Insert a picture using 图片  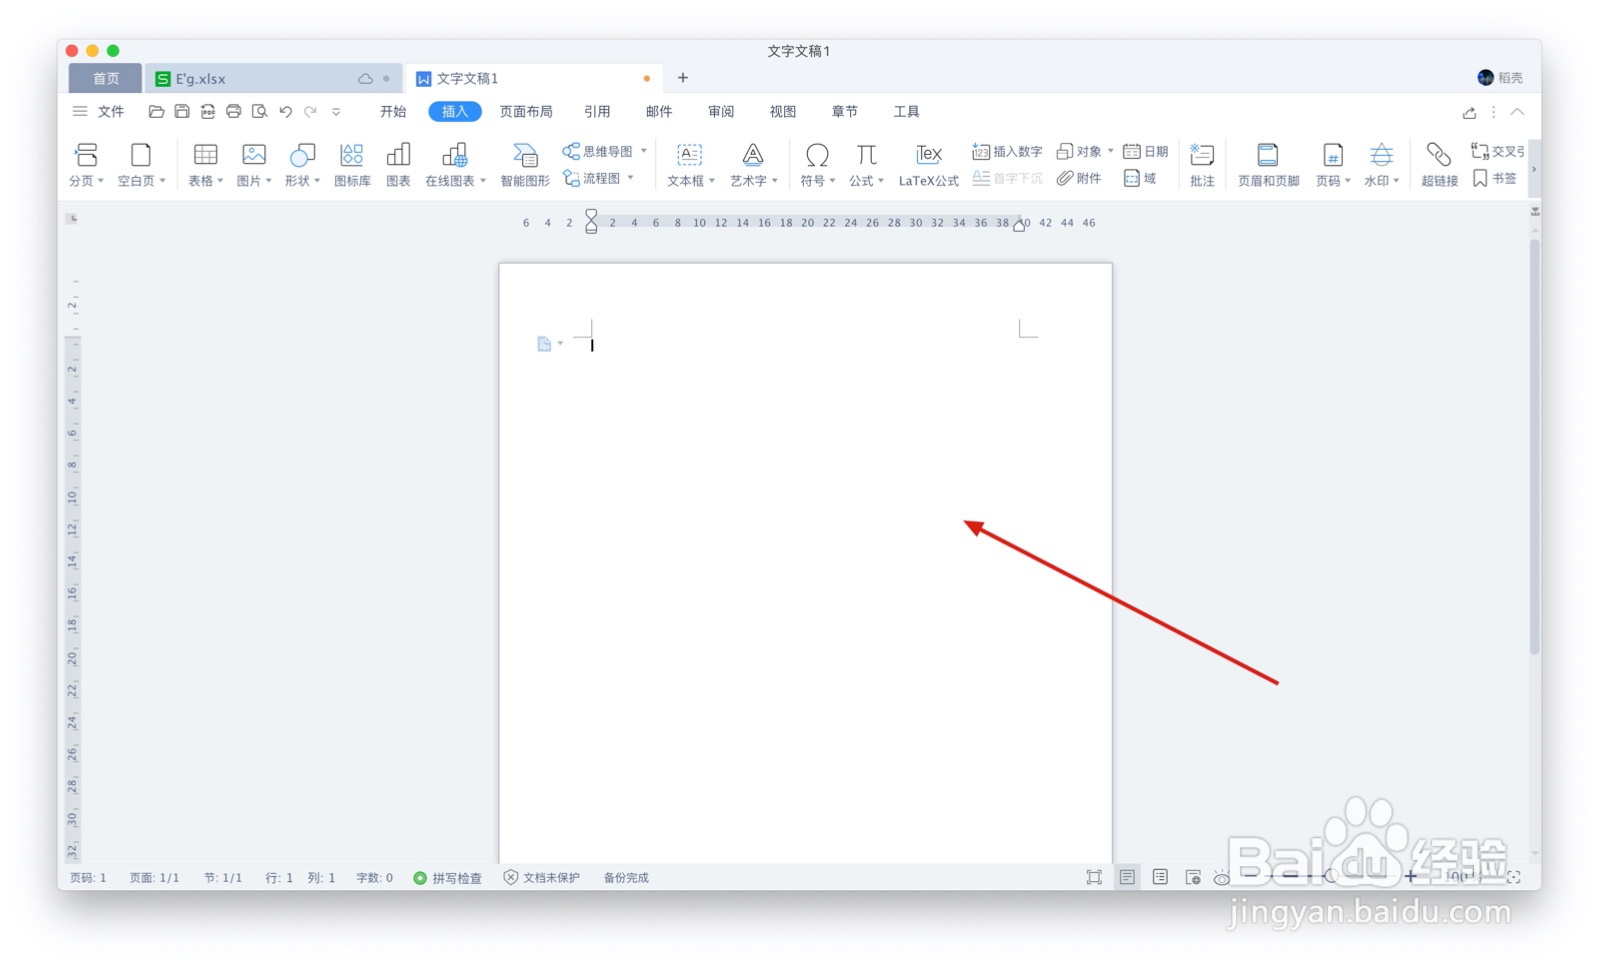(254, 165)
